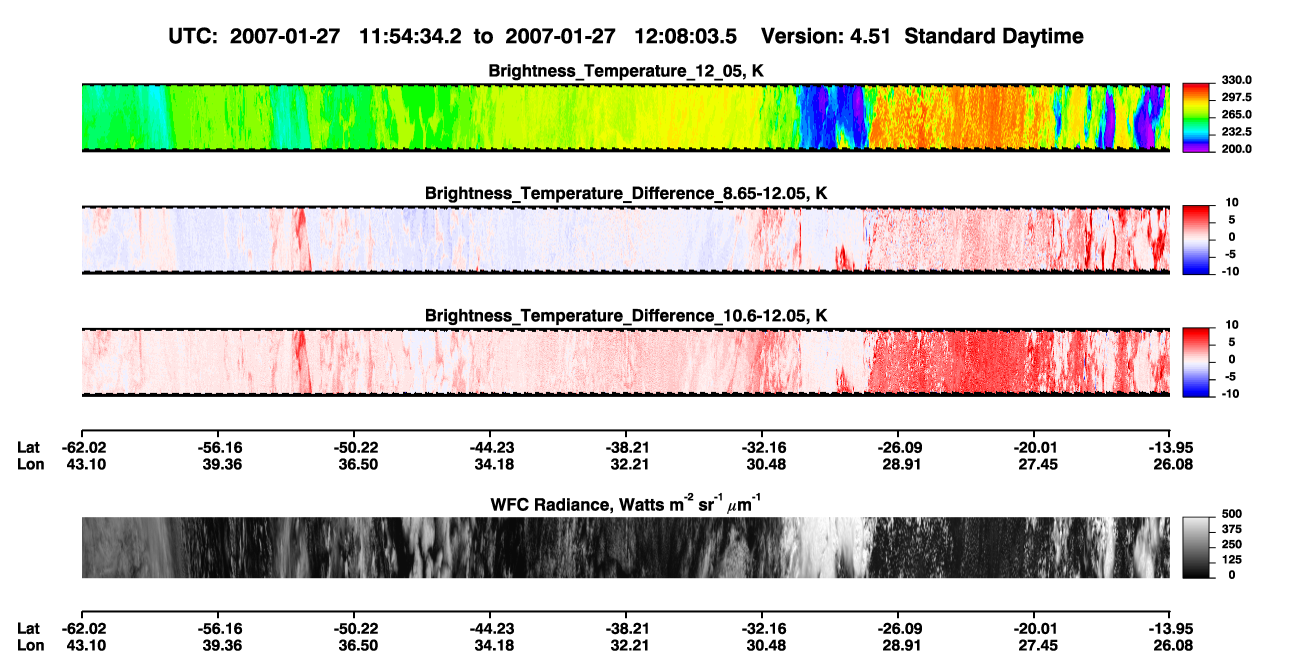1300x667 pixels.
Task: Click 'Version: 4.51' in the header
Action: 827,36
